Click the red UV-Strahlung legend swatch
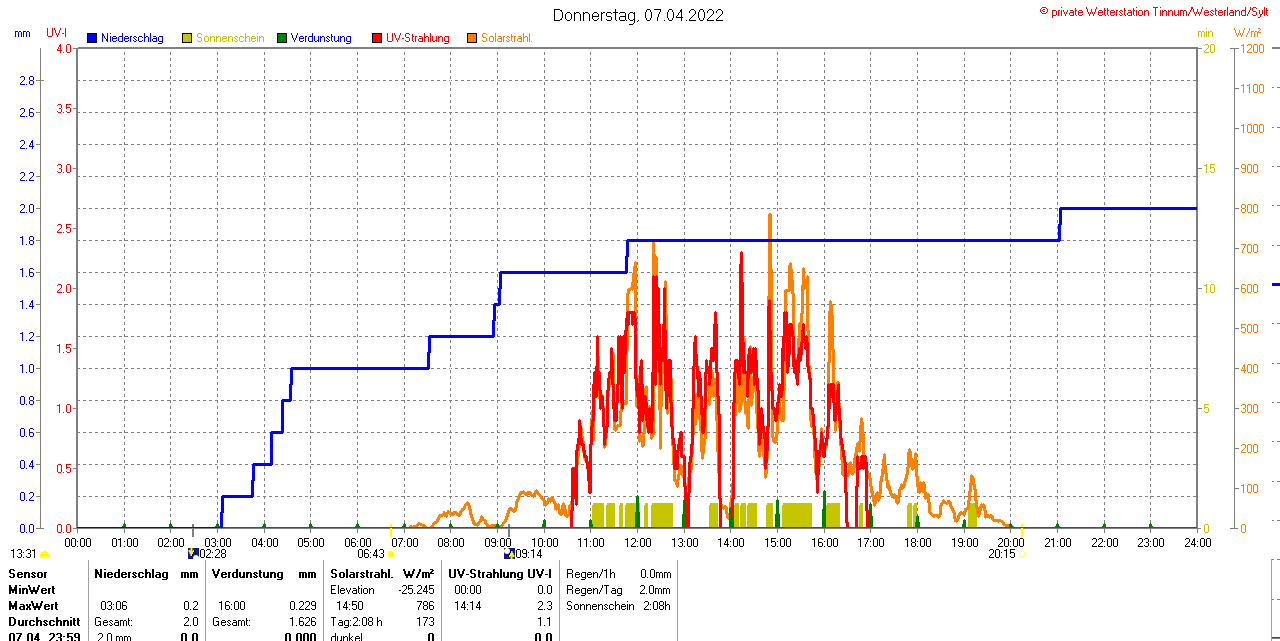This screenshot has width=1280, height=641. (377, 38)
